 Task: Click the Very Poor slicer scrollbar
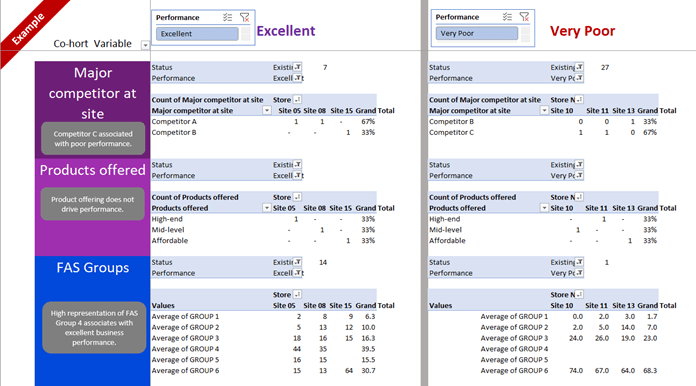click(x=525, y=33)
